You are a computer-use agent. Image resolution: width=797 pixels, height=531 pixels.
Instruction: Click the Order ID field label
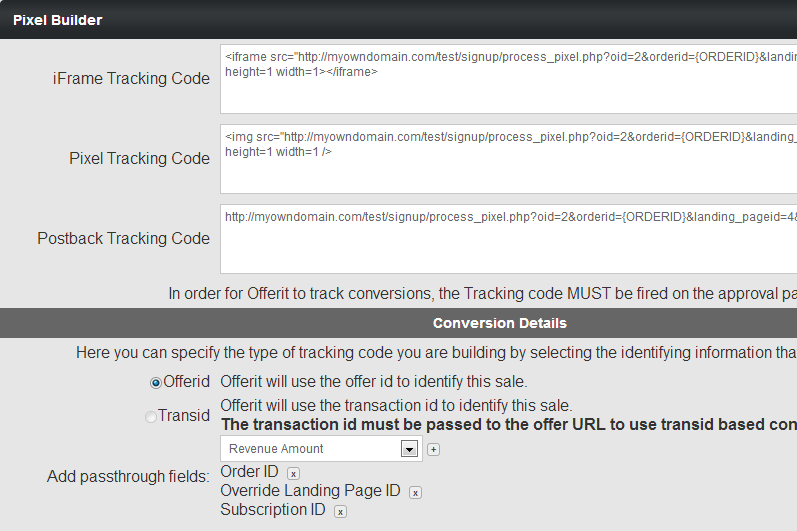pyautogui.click(x=249, y=472)
